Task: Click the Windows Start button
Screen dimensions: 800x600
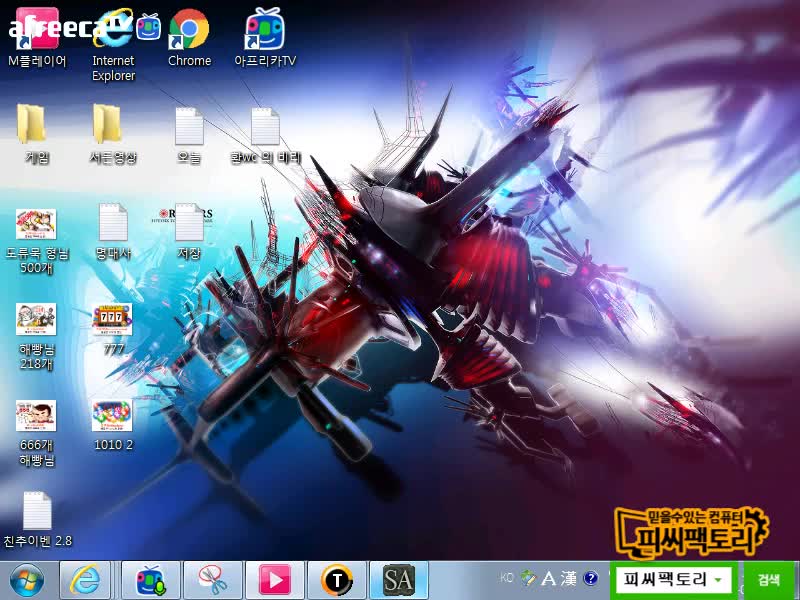Action: [27, 579]
